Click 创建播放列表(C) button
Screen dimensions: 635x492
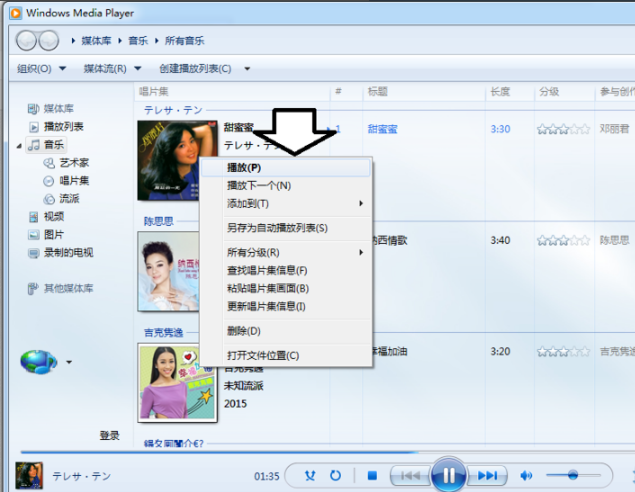click(195, 69)
